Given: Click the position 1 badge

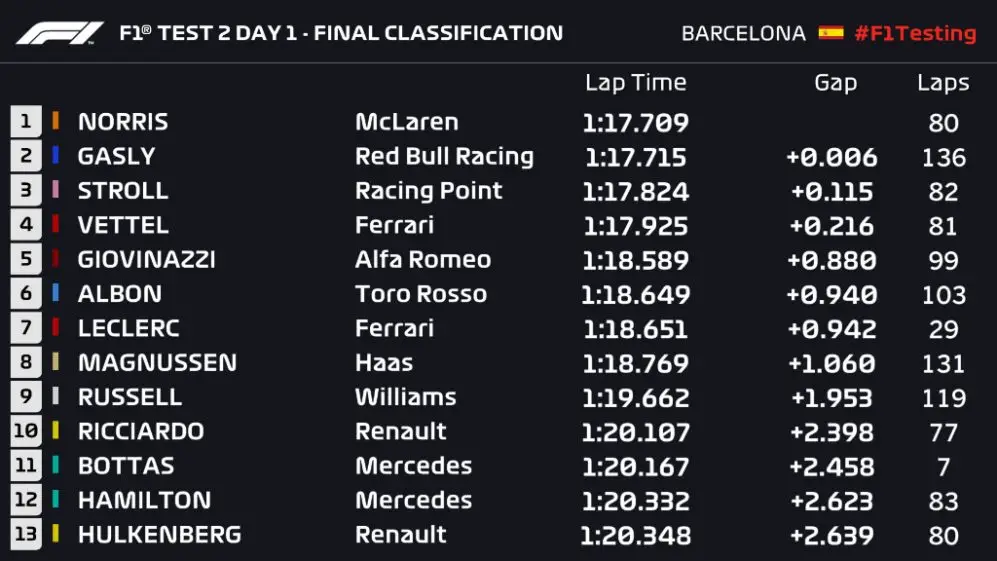Looking at the screenshot, I should pos(26,122).
